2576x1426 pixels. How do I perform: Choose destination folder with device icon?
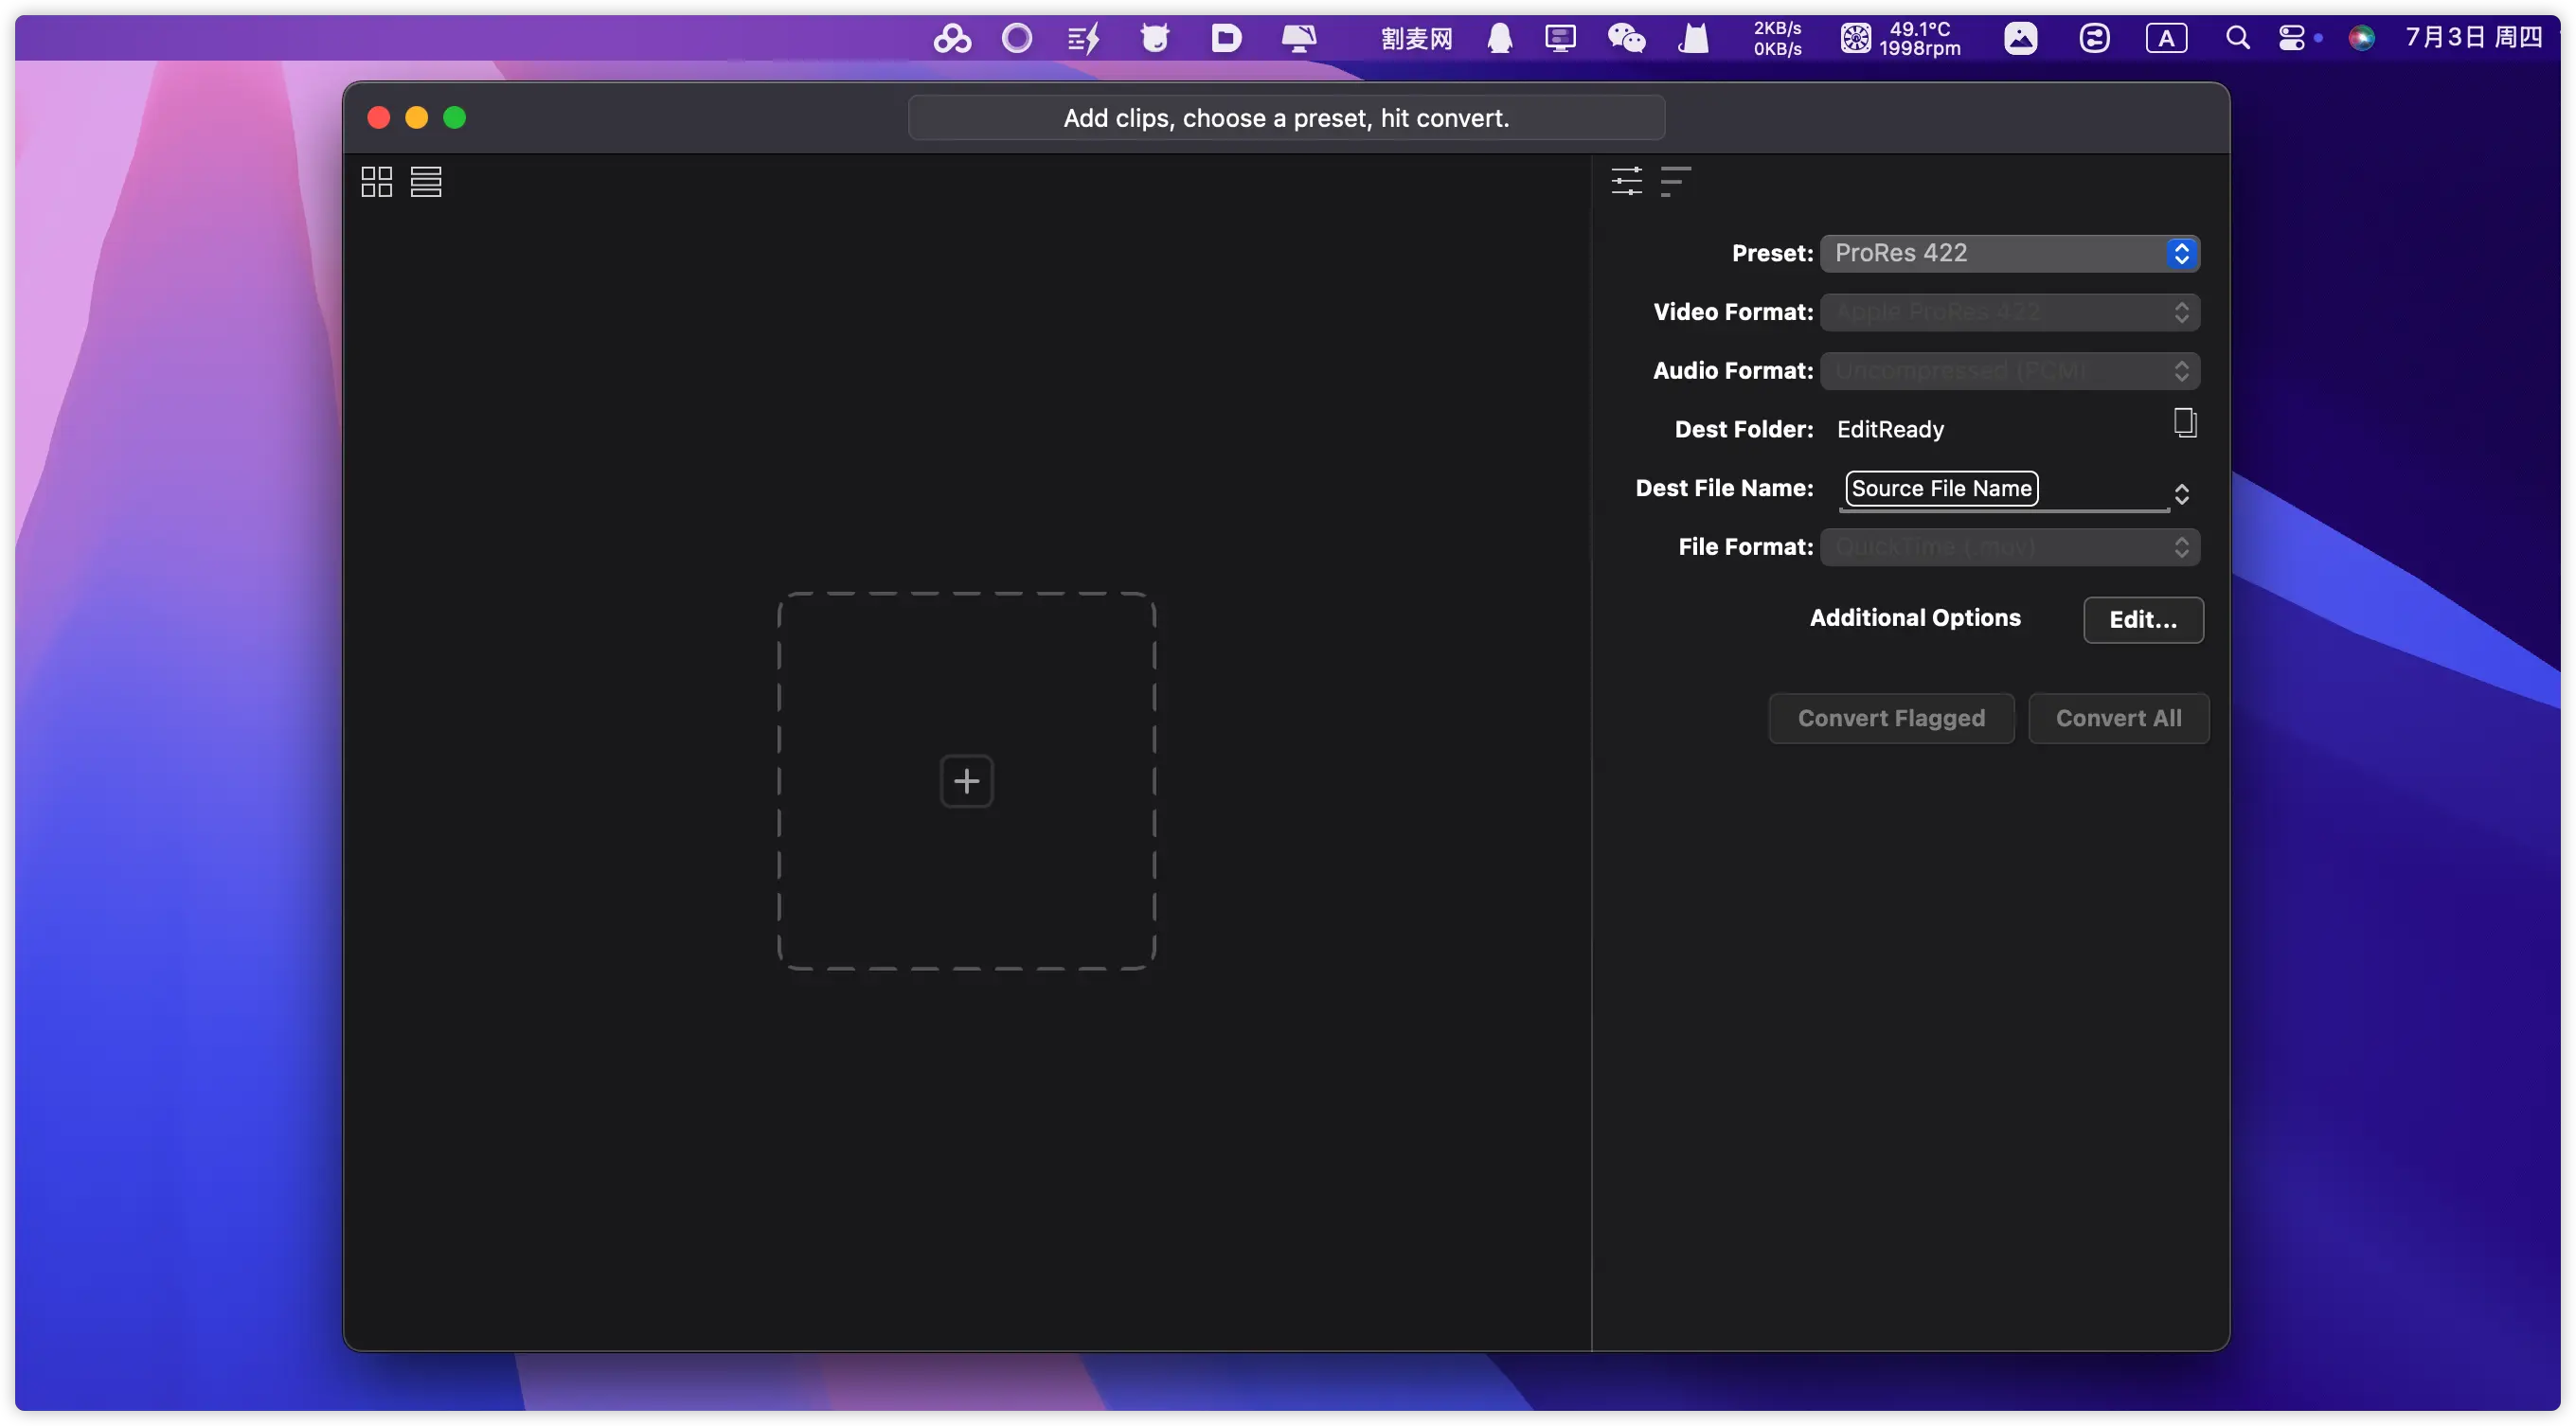click(2184, 423)
